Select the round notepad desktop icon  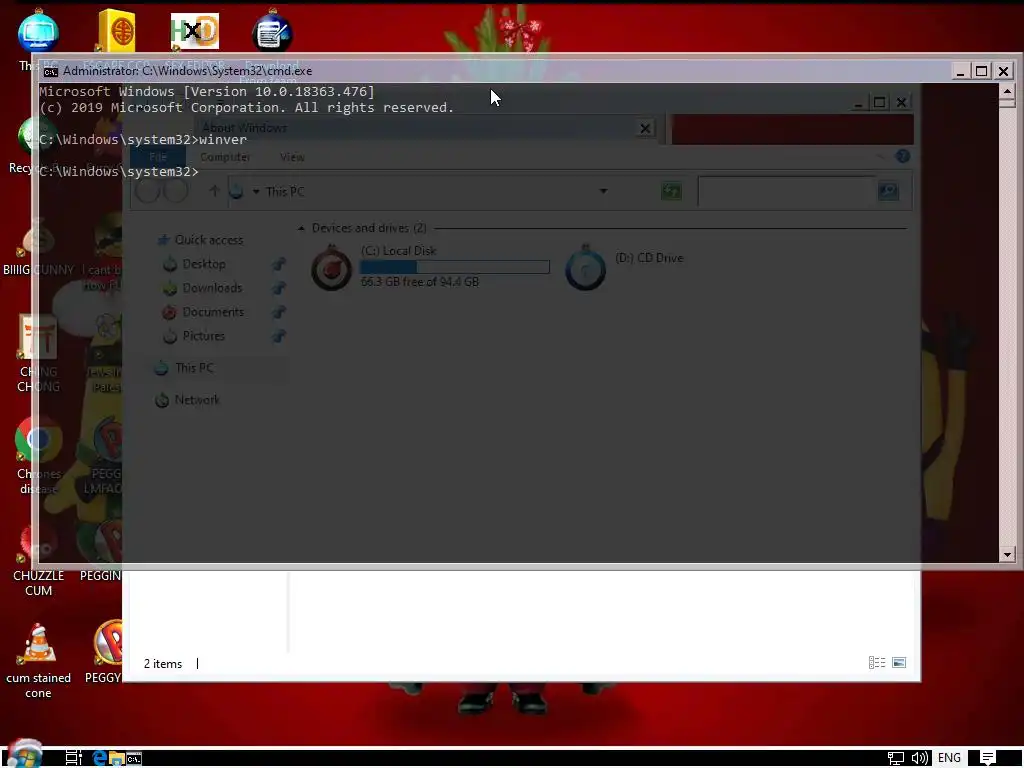(x=272, y=31)
